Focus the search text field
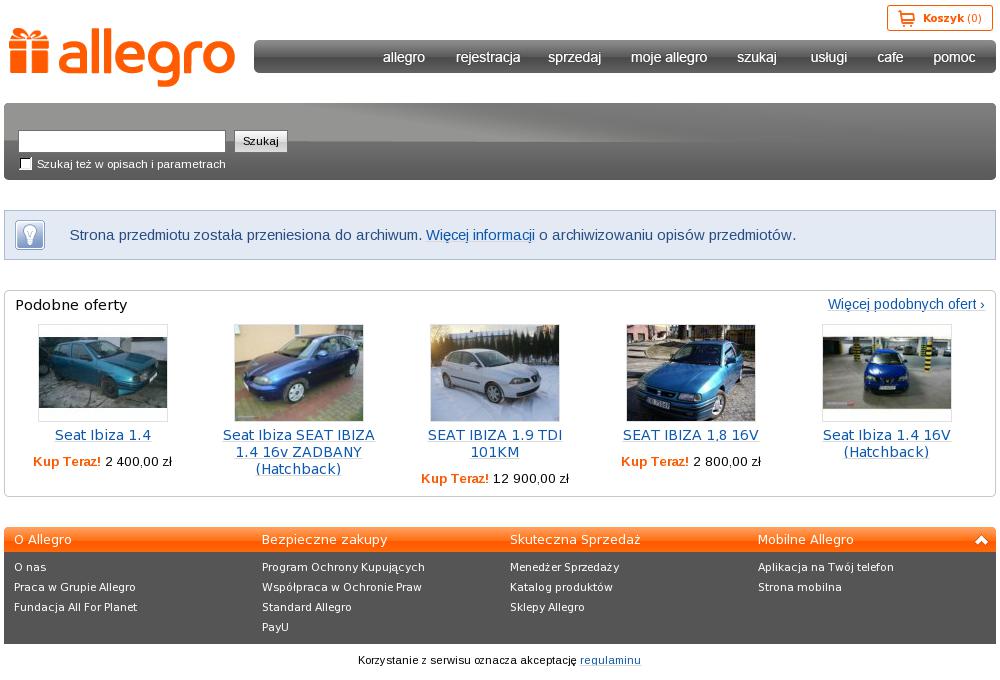Screen dimensions: 1000x680 point(122,141)
